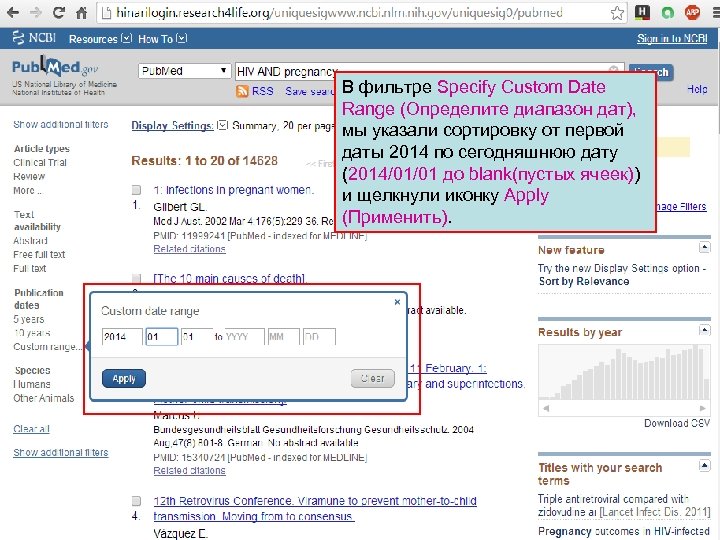Click Sign in to NCBI link

pos(672,39)
